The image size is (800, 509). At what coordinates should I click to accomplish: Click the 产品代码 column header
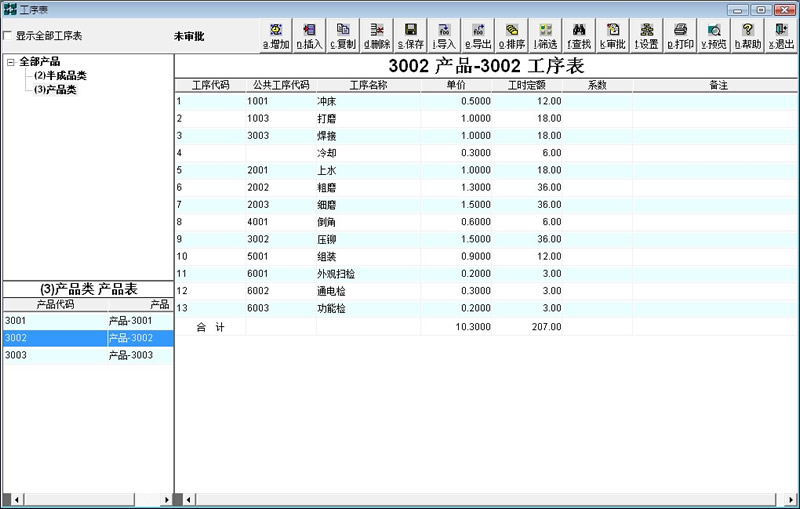click(55, 304)
